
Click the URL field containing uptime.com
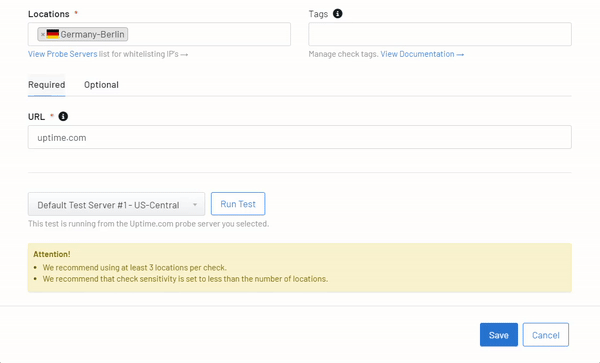coord(300,137)
